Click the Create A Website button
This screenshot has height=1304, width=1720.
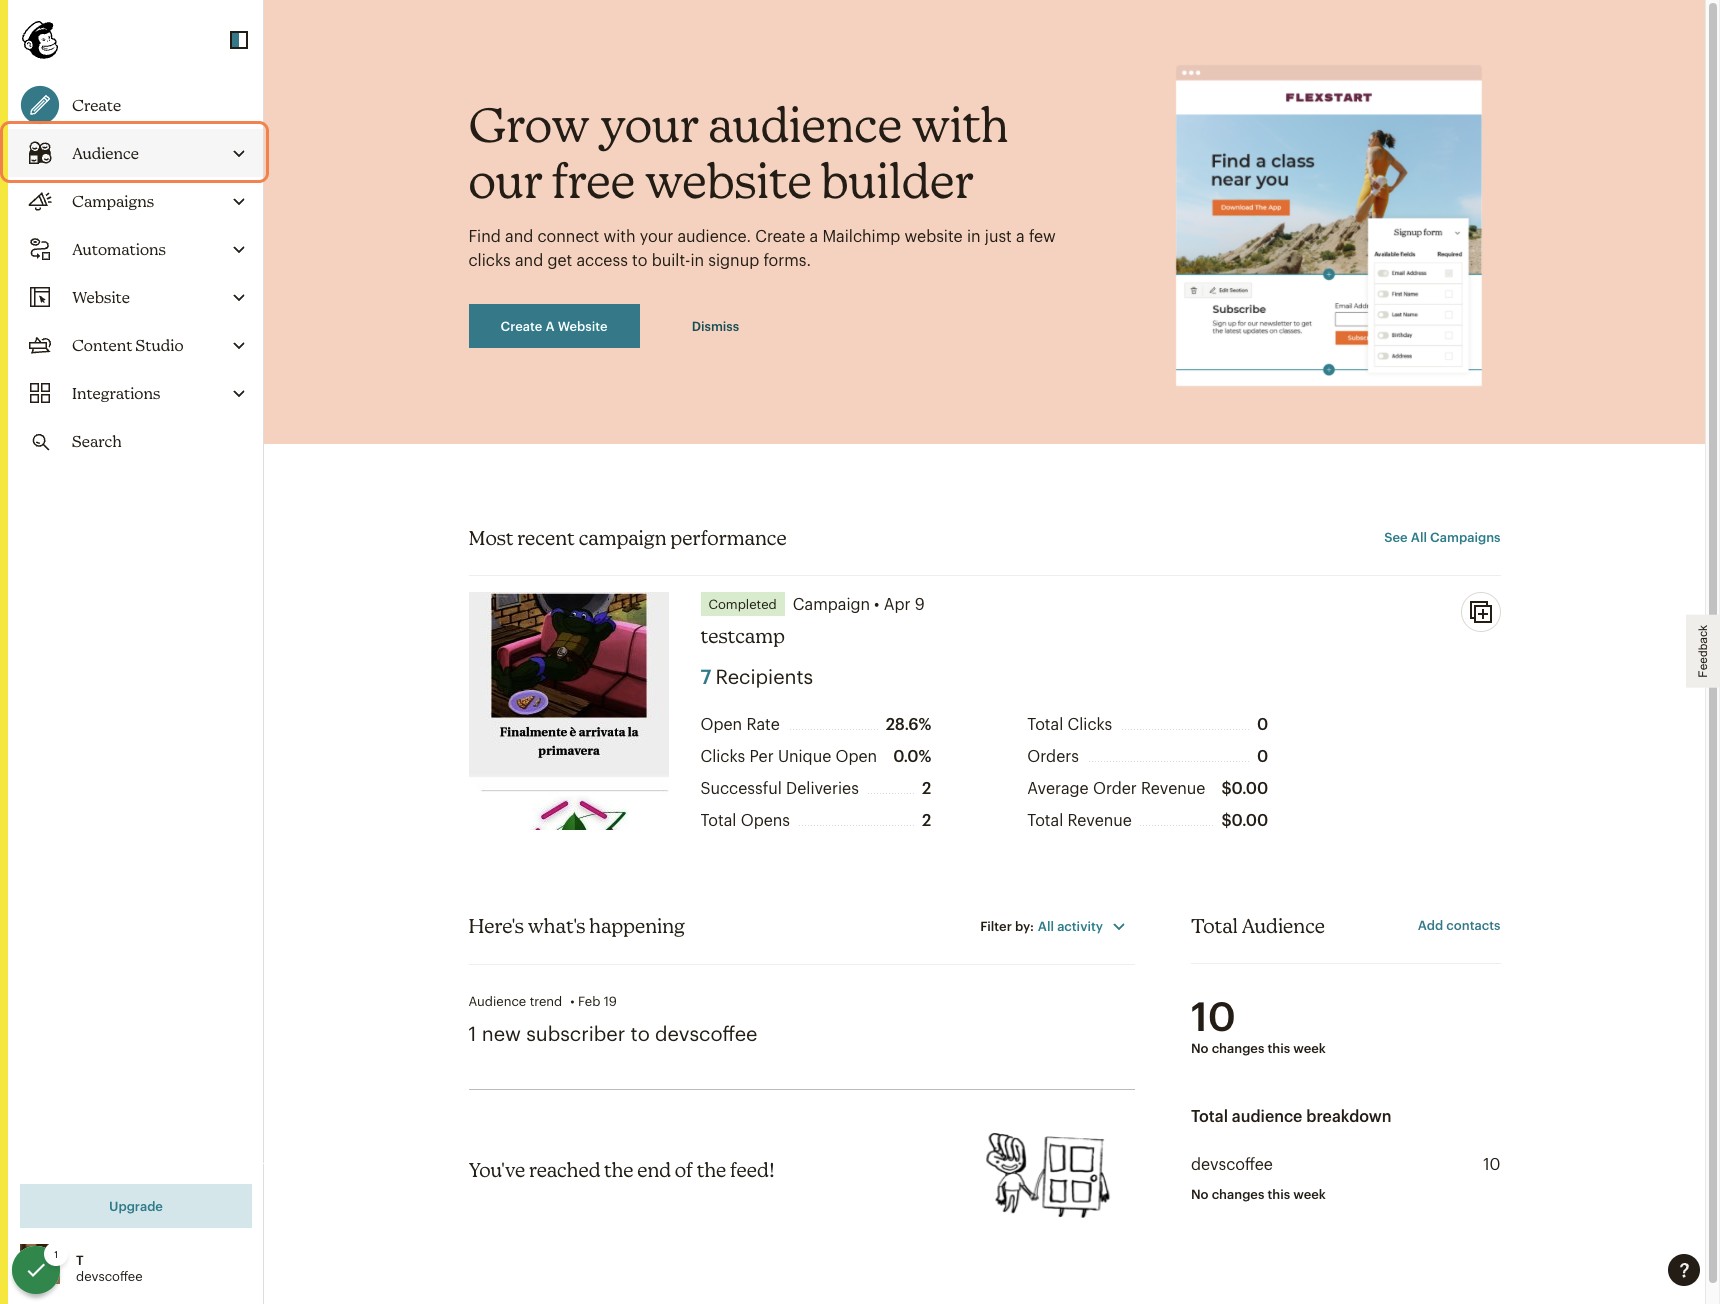pyautogui.click(x=554, y=326)
